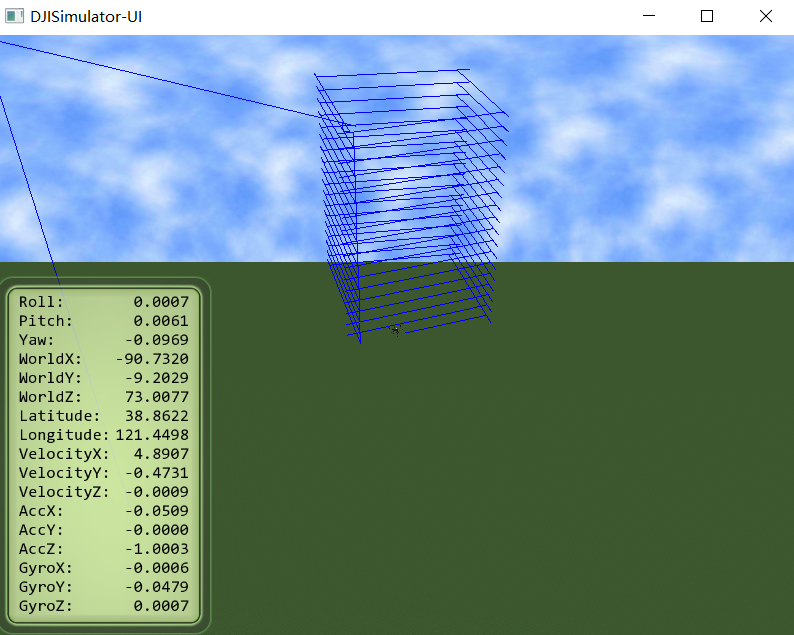Viewport: 794px width, 635px height.
Task: Click the DJISimulator-UI app icon in title bar
Action: (x=15, y=16)
